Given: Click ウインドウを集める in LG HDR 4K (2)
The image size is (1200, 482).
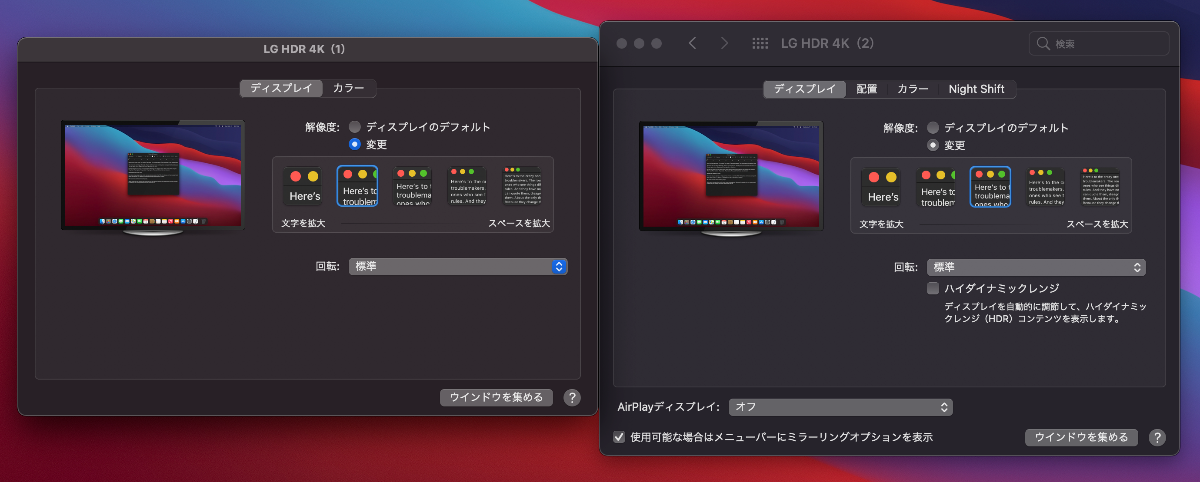Looking at the screenshot, I should click(1081, 437).
